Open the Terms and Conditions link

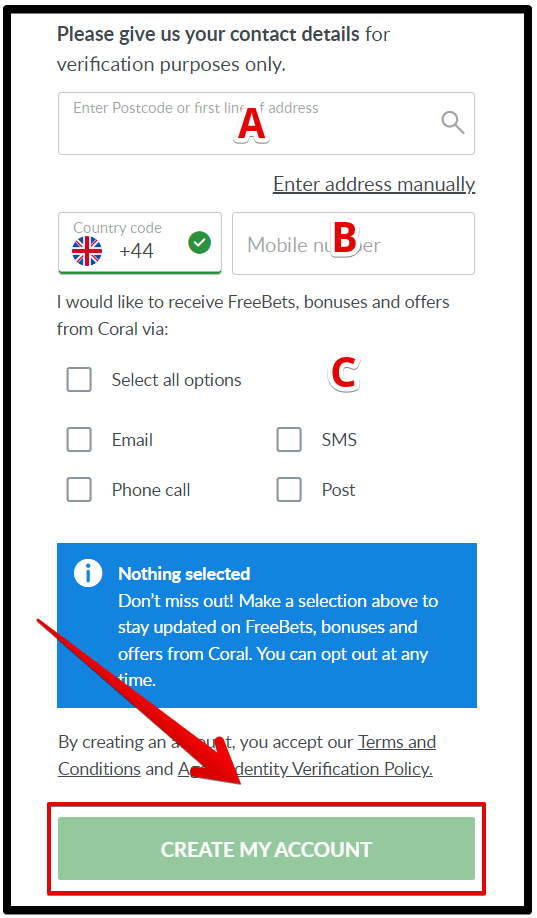click(247, 755)
